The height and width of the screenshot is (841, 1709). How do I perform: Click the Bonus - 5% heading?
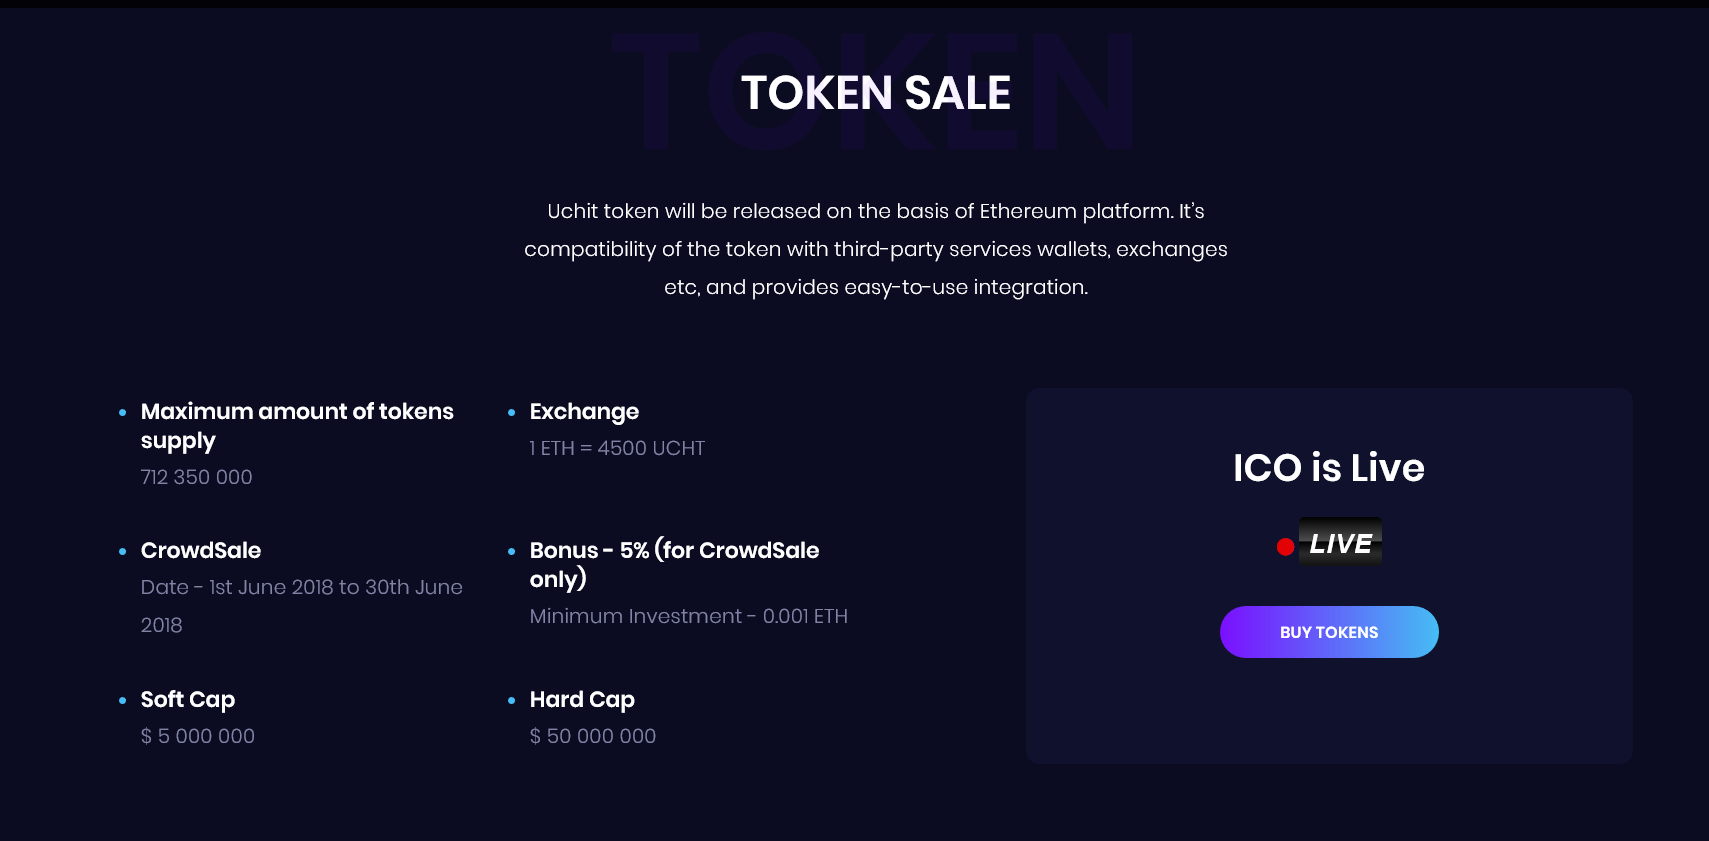[x=674, y=565]
